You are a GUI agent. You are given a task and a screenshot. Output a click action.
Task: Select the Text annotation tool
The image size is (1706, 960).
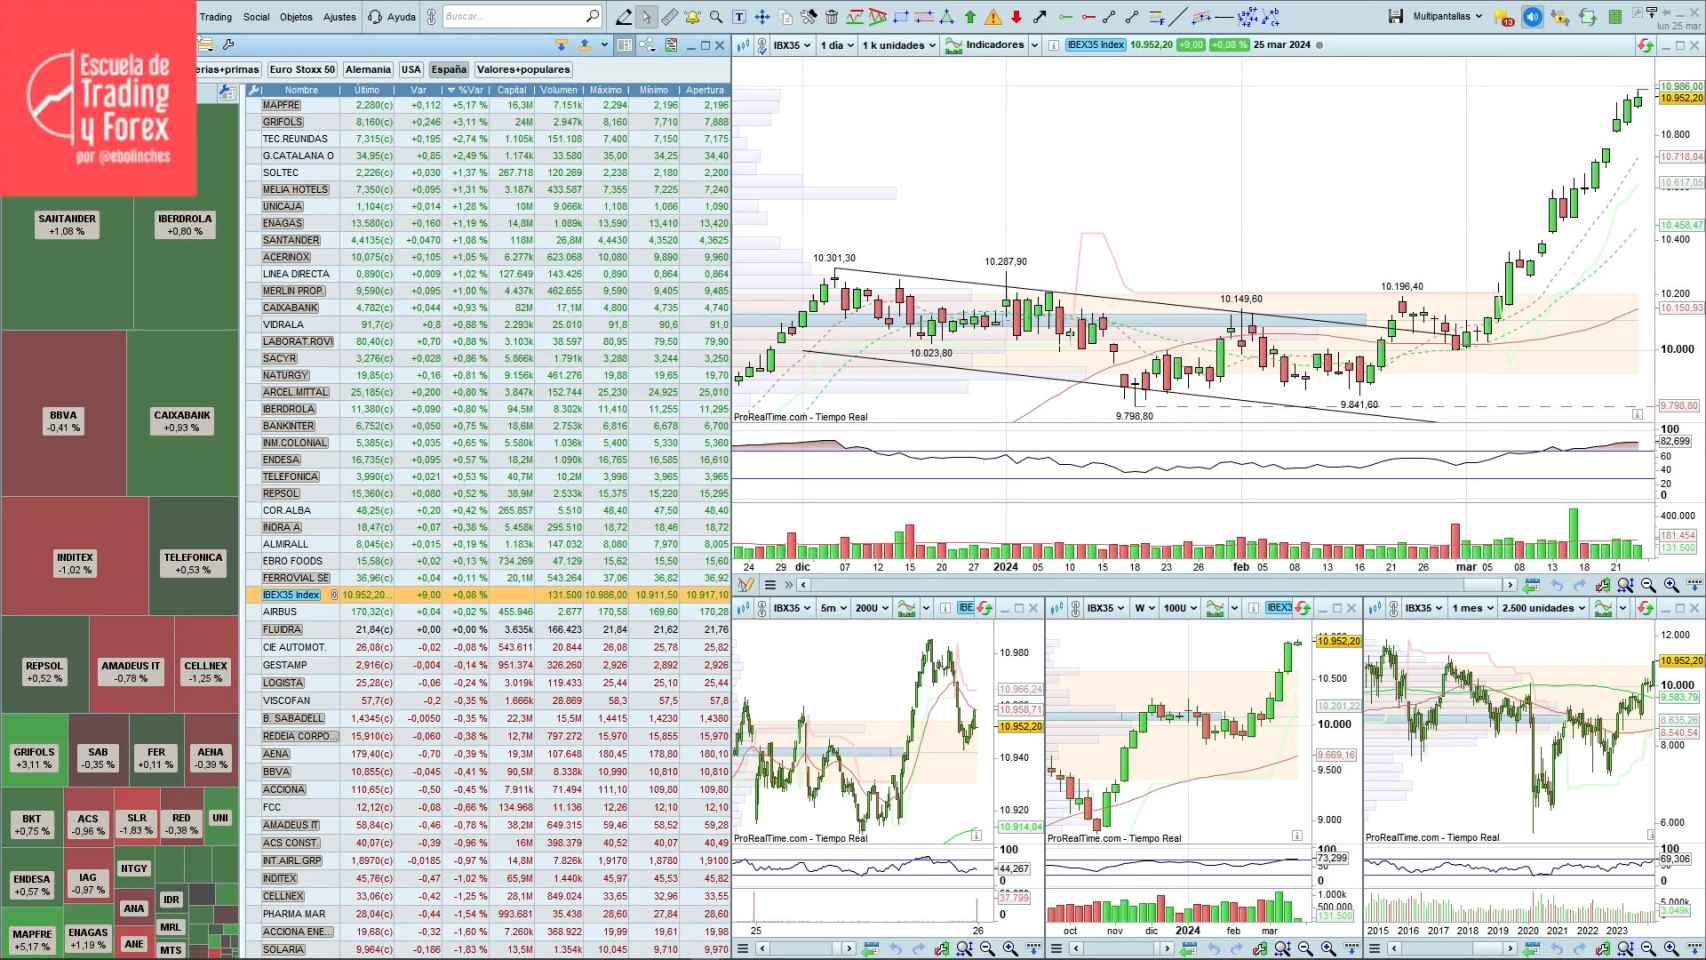pyautogui.click(x=739, y=16)
